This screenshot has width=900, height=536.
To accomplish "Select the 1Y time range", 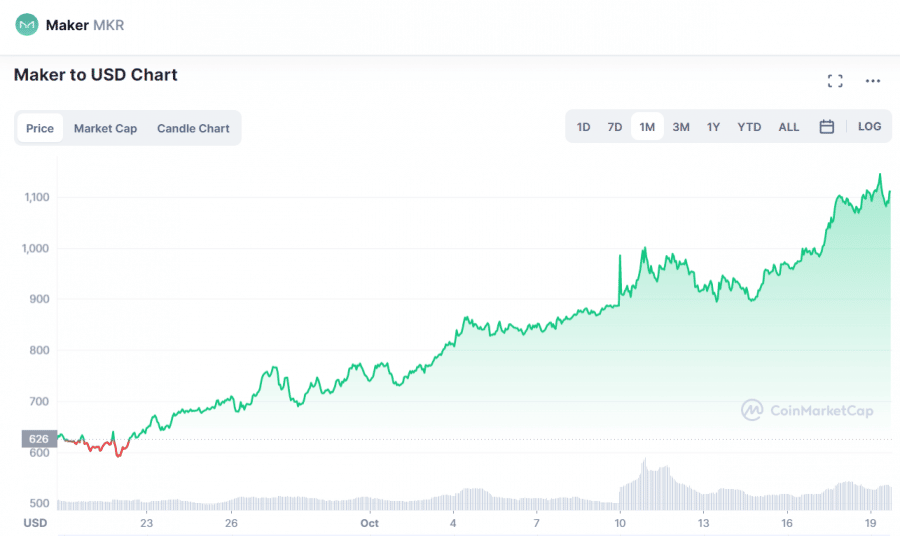I will pyautogui.click(x=713, y=127).
